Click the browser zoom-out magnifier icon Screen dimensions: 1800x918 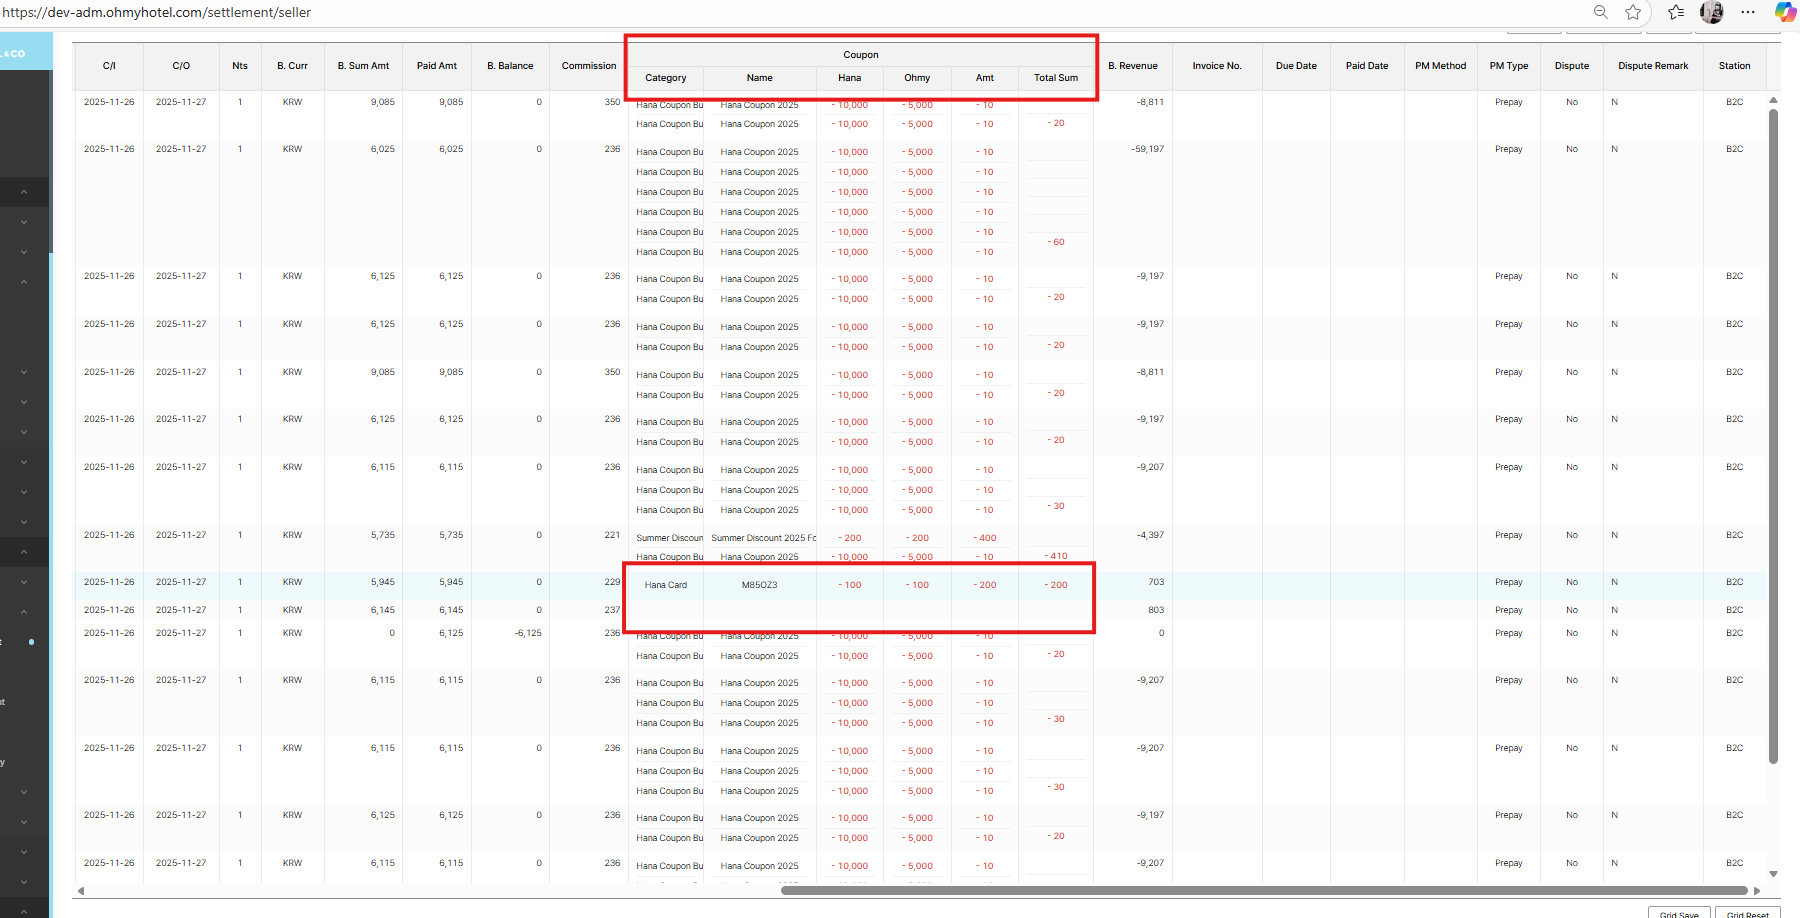(1600, 12)
